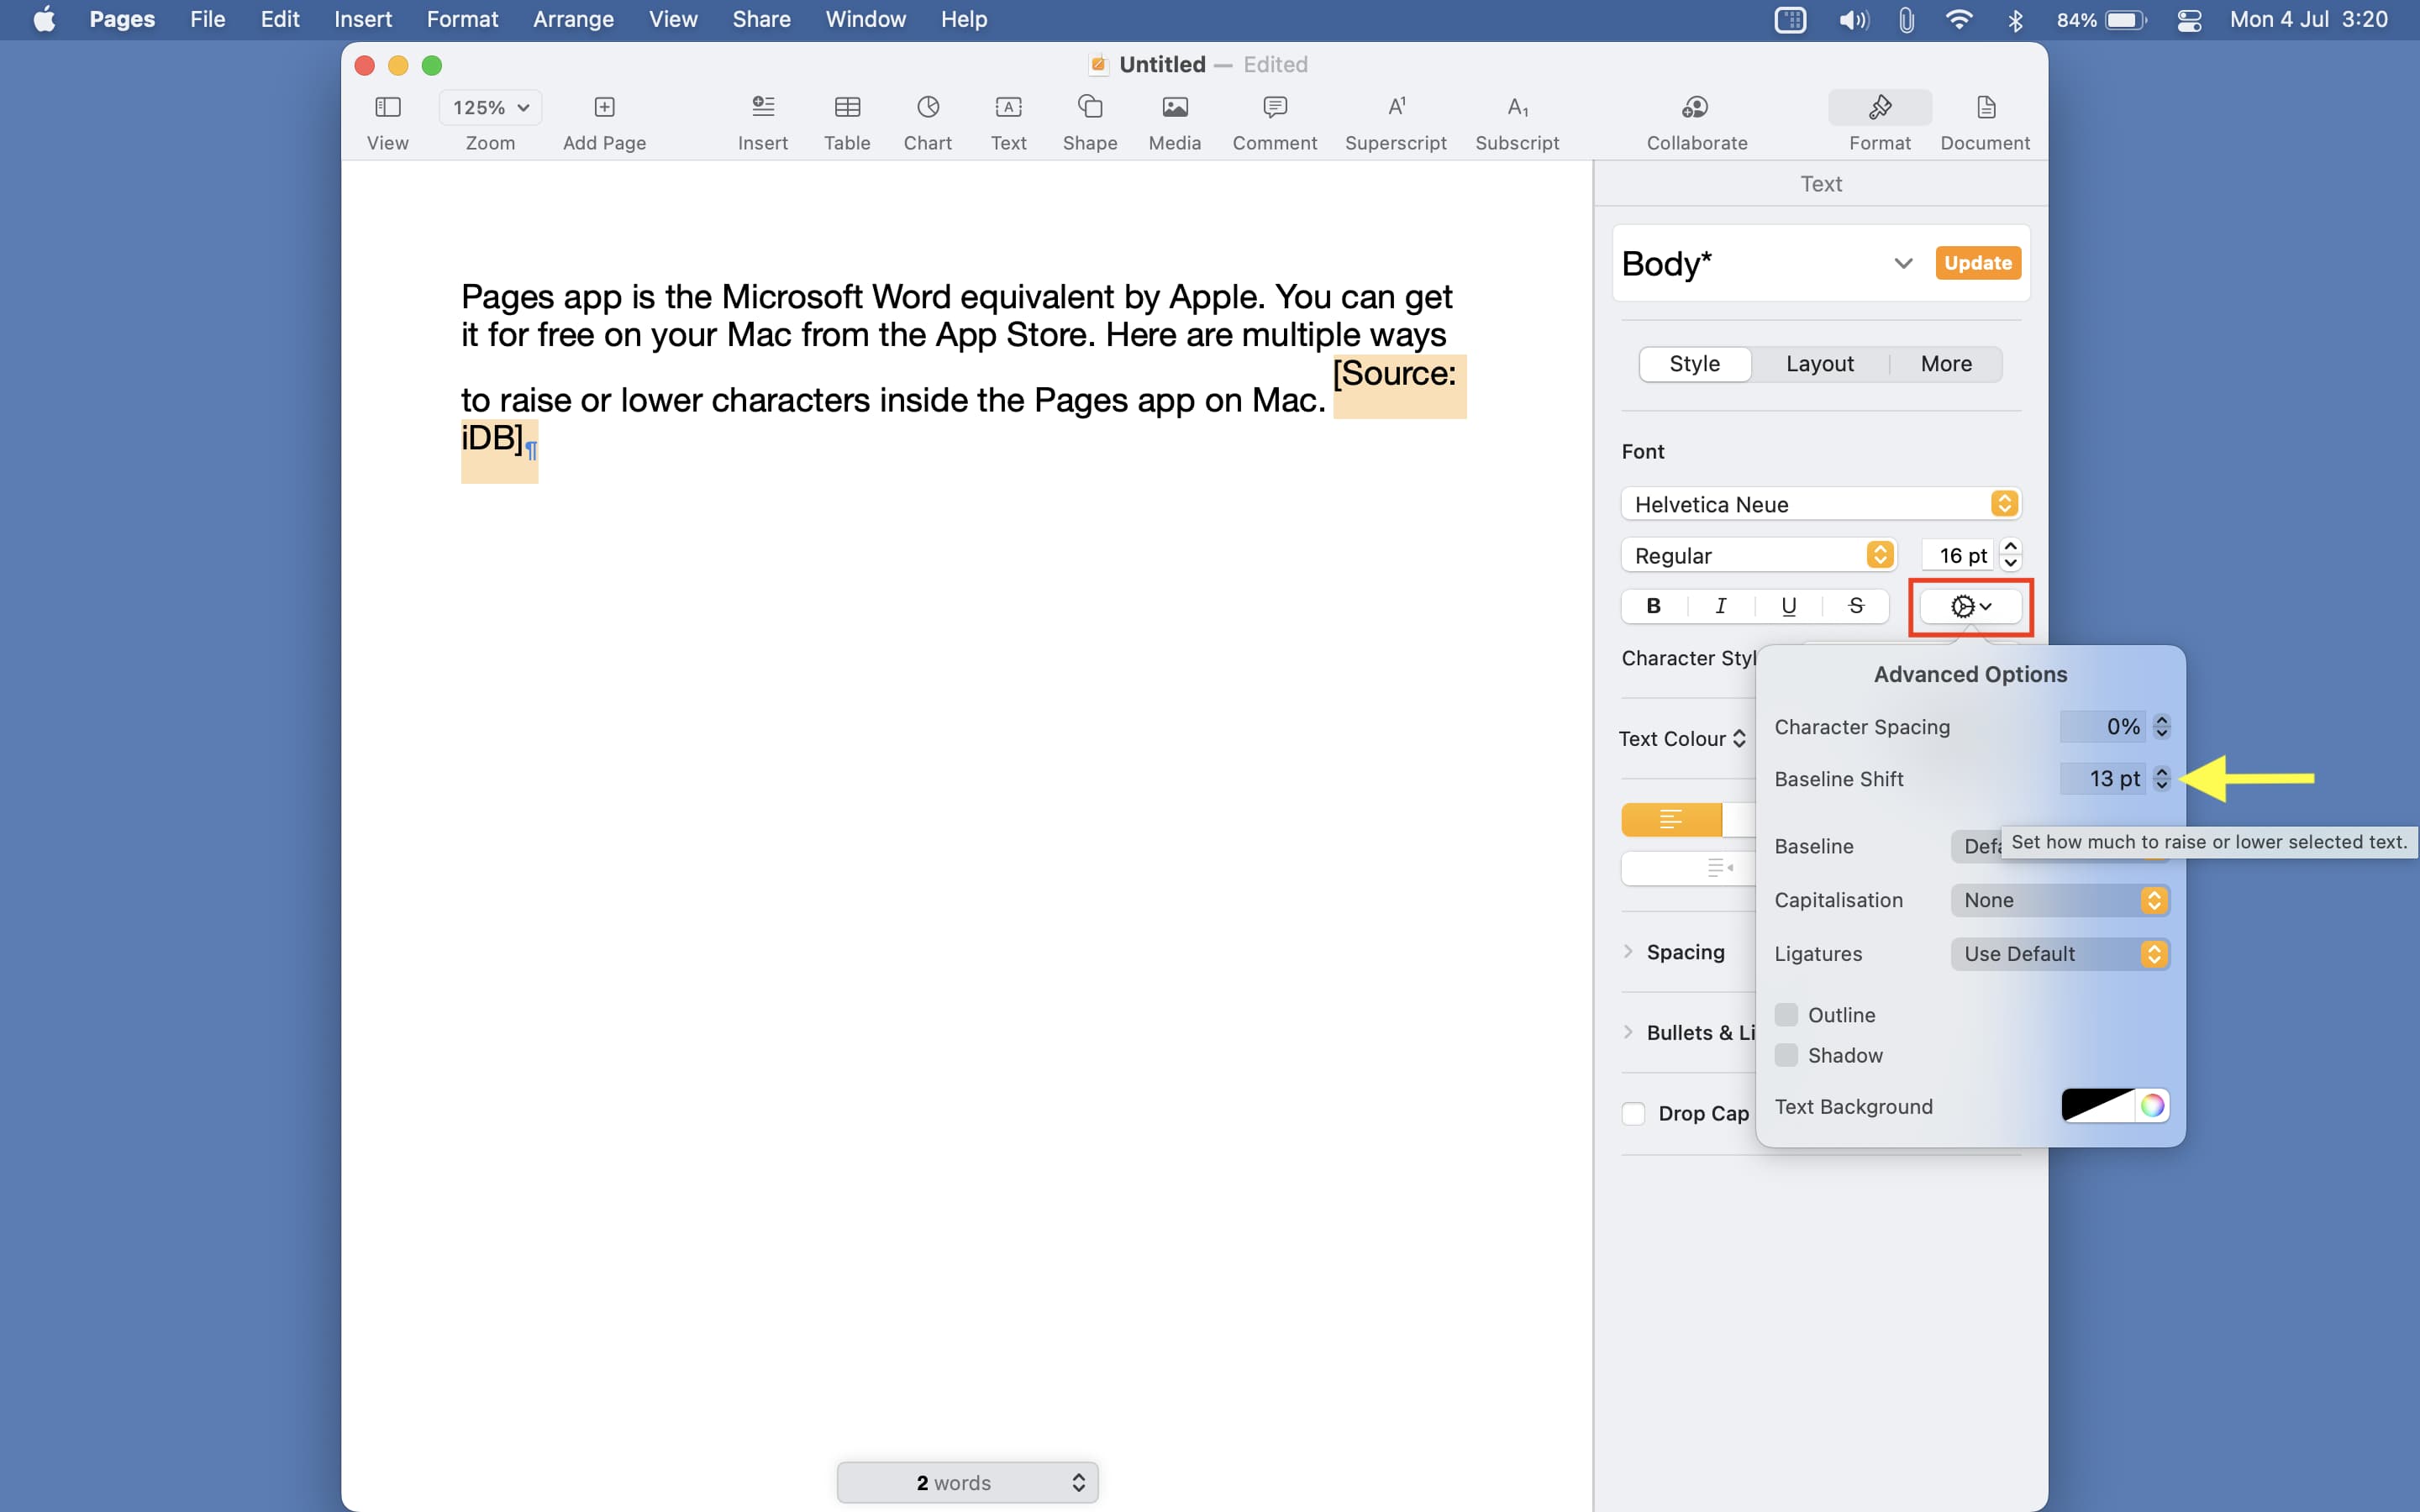Click the Add Page toolbar icon

(x=604, y=107)
